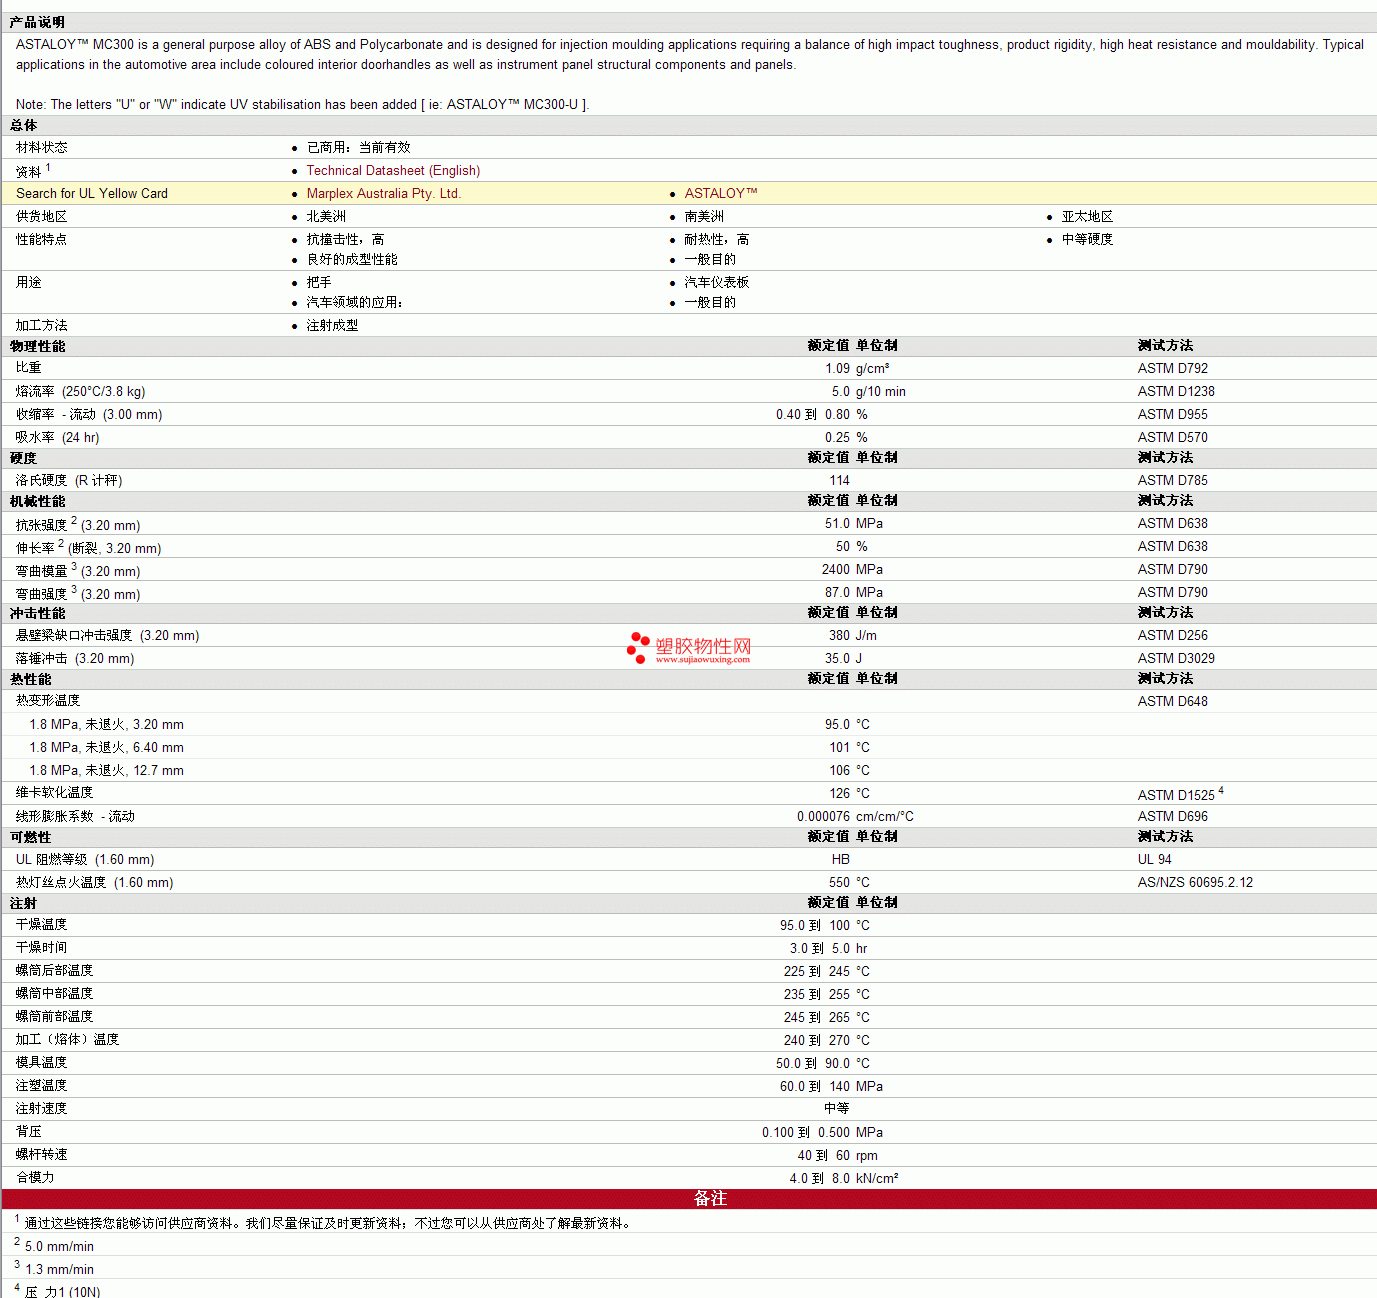Click the 热灯丝点火温度 (1.60 mm) label
The image size is (1377, 1298).
[x=94, y=883]
